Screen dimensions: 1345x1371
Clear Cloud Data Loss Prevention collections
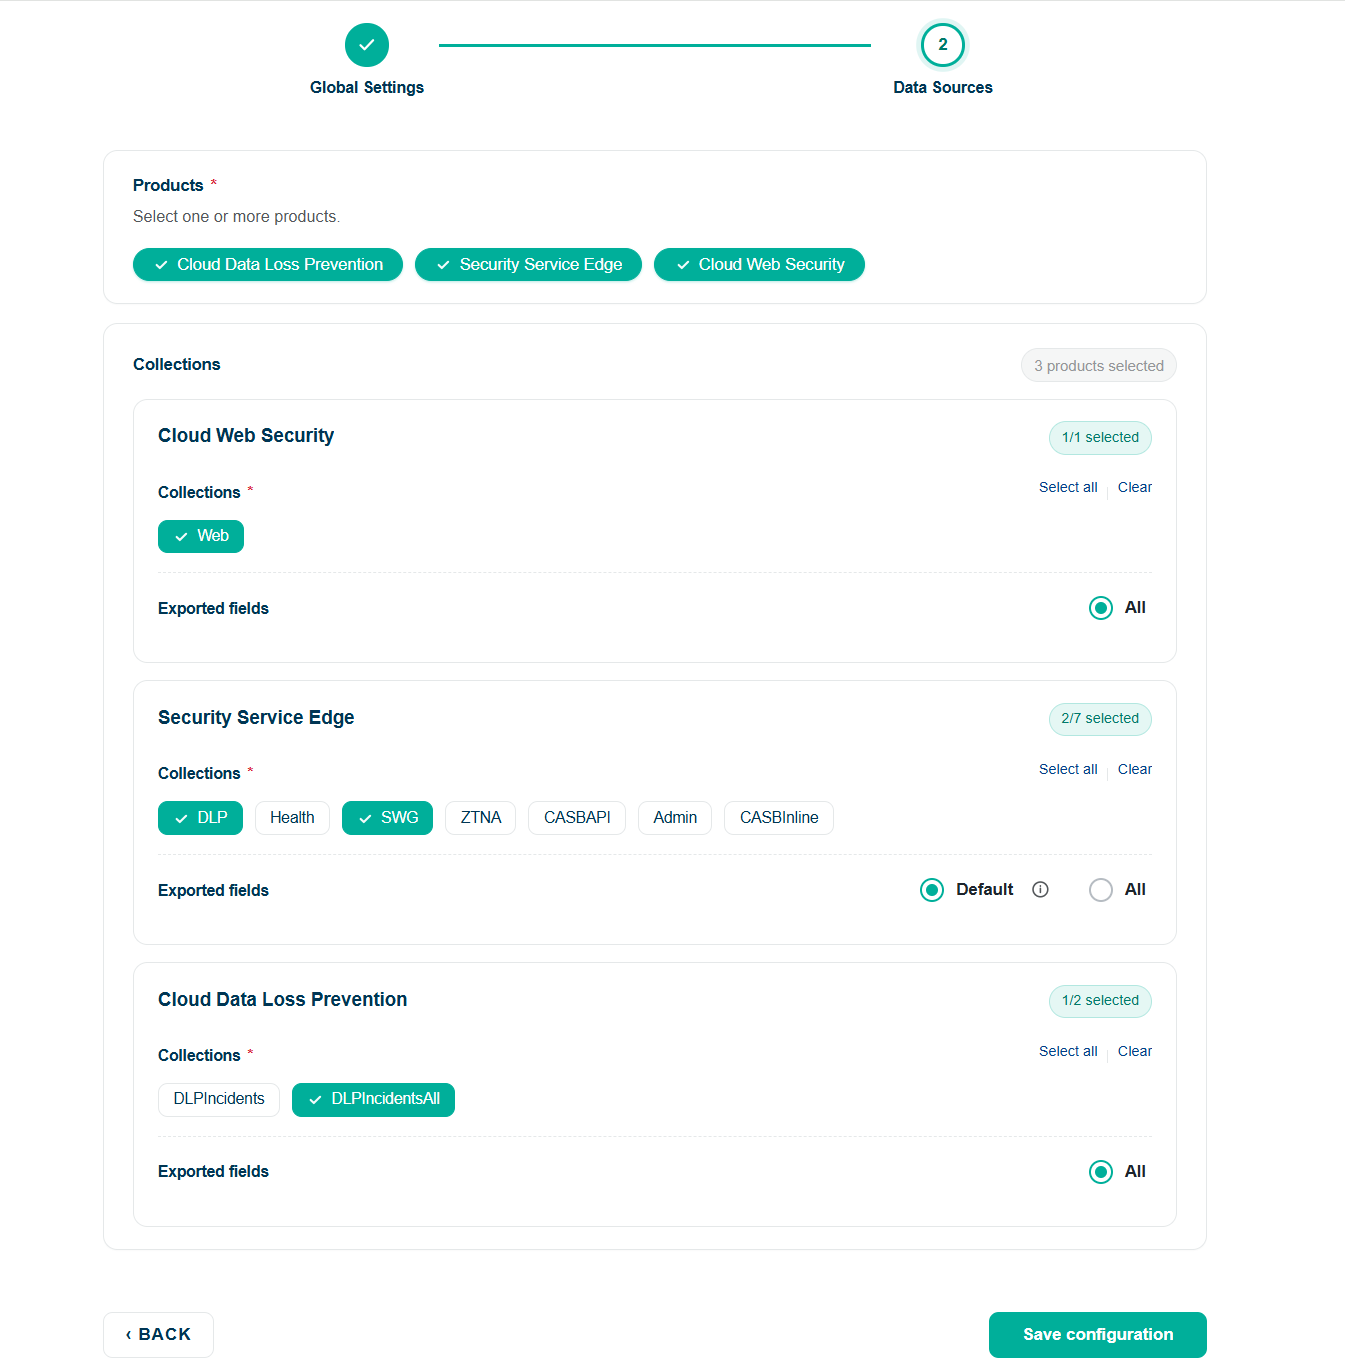pos(1135,1052)
